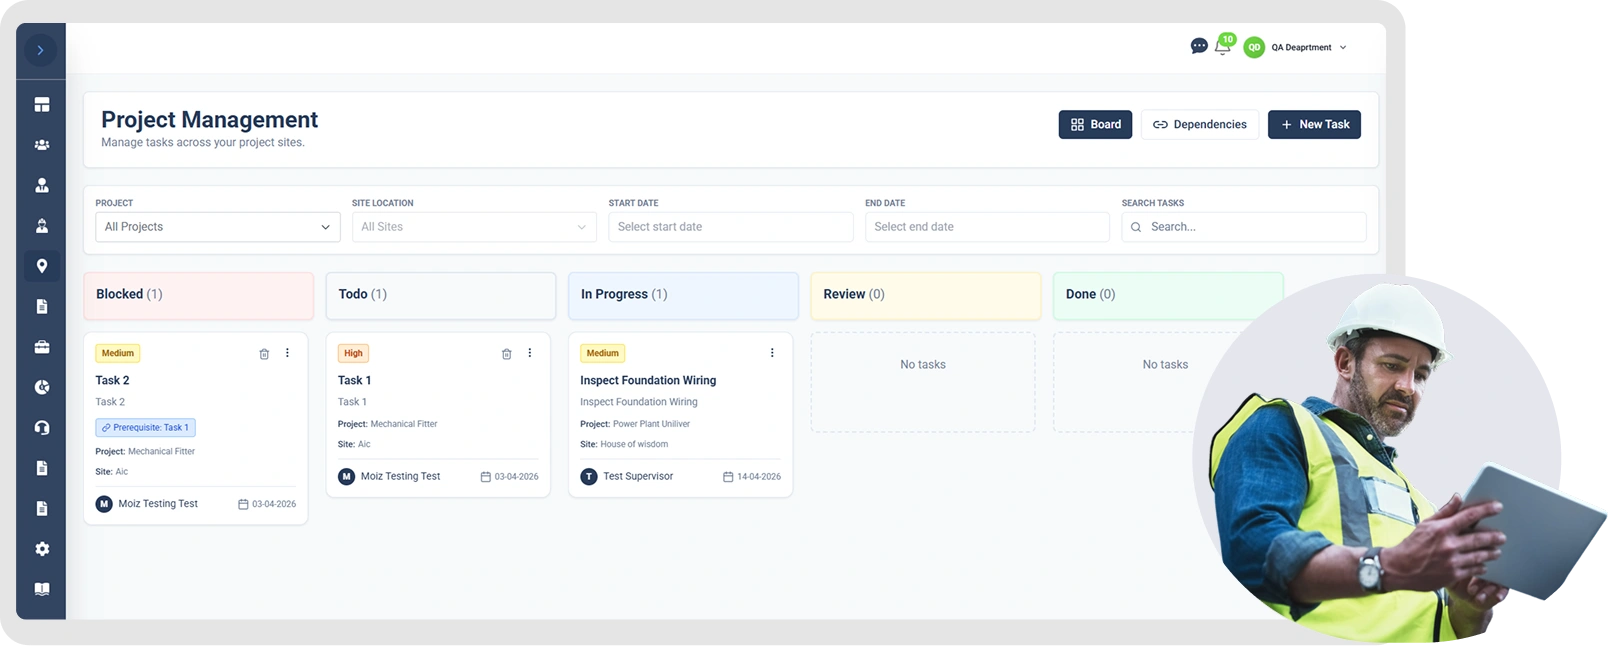Click the Todo column header
1622x646 pixels.
(441, 296)
